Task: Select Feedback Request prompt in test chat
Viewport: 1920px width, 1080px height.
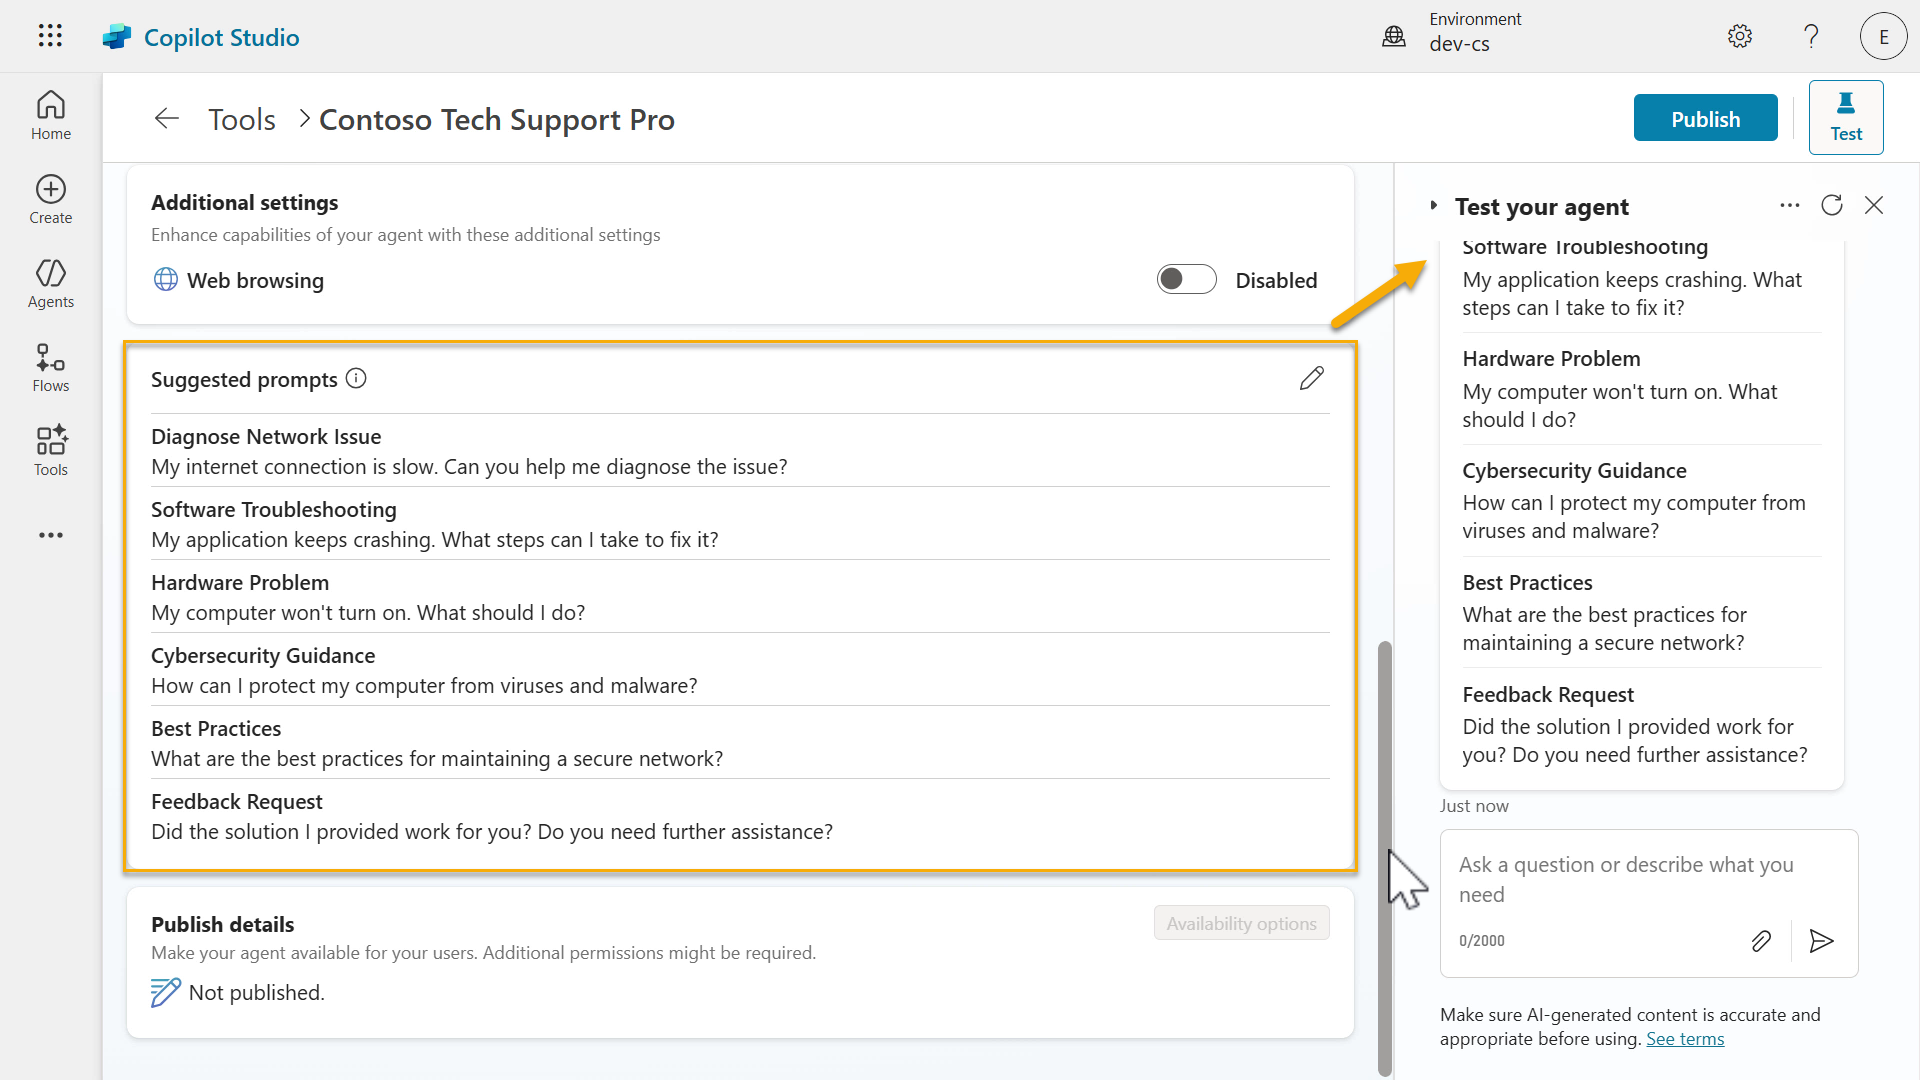Action: tap(1641, 725)
